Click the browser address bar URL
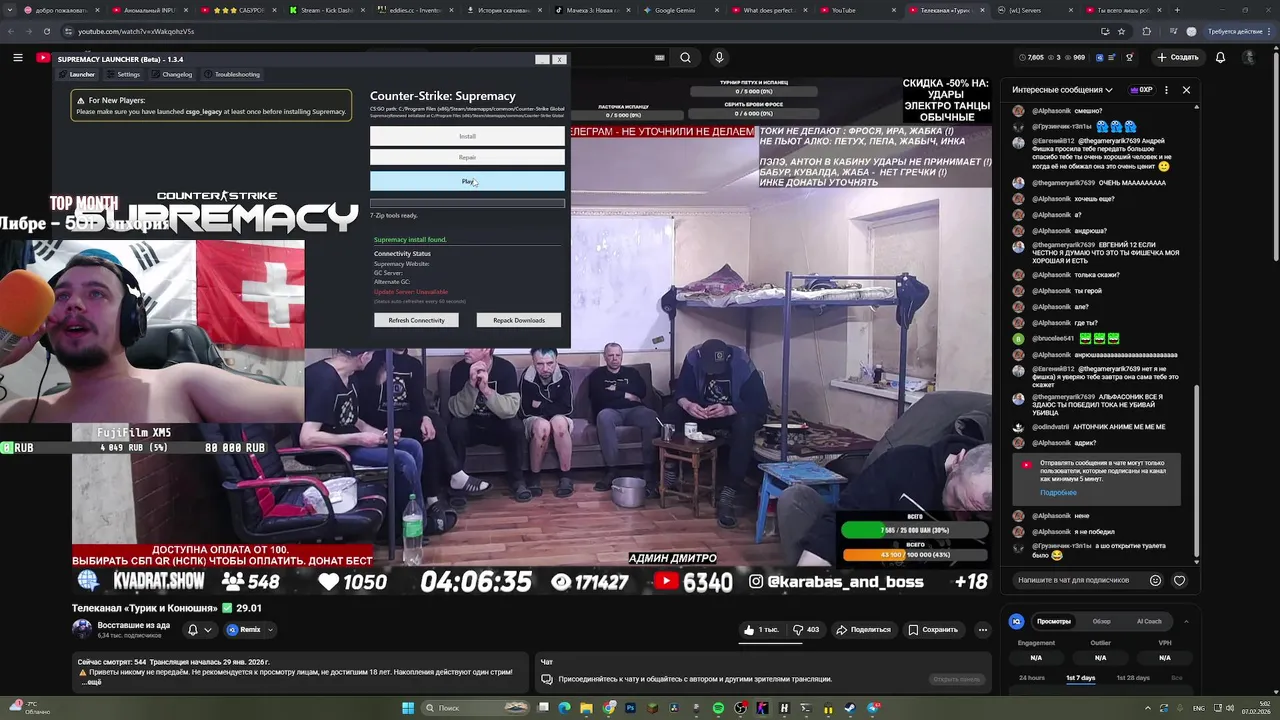This screenshot has width=1280, height=720. point(136,31)
